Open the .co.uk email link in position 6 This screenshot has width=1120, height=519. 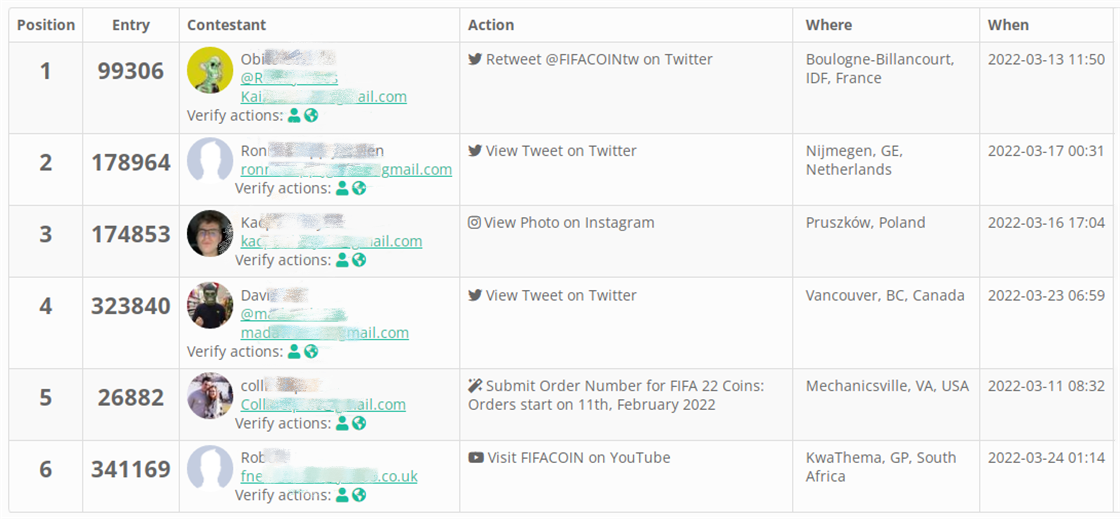[329, 477]
